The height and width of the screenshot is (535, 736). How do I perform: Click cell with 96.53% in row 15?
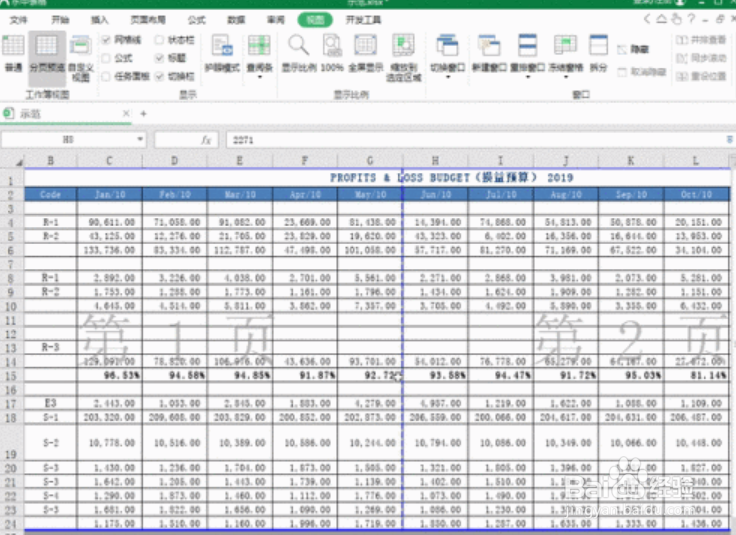pyautogui.click(x=109, y=376)
